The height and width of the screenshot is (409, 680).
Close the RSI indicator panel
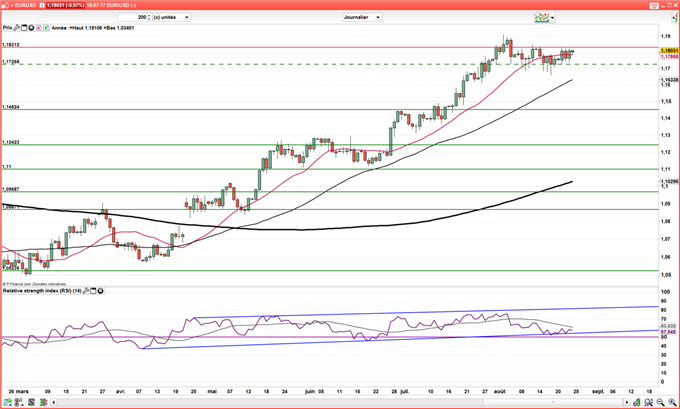point(100,291)
